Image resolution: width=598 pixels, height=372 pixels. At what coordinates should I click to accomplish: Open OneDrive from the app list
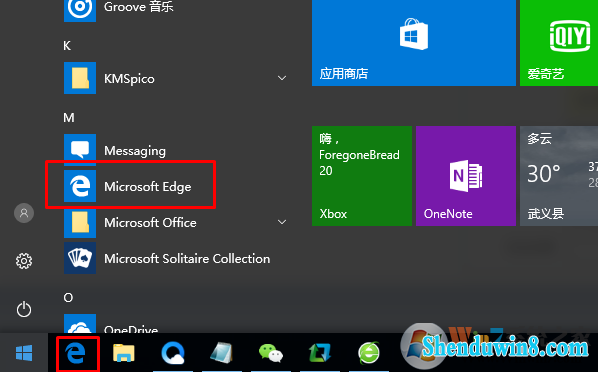111,324
